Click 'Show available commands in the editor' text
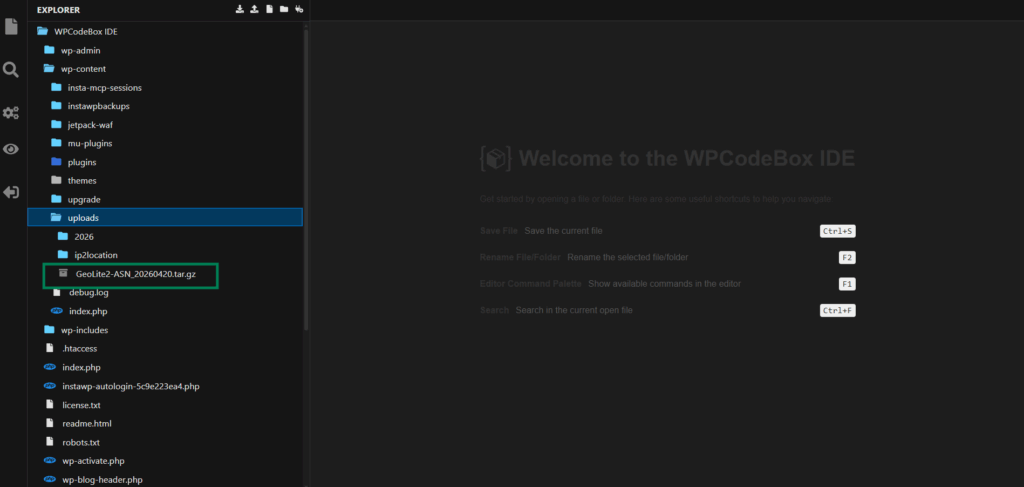 click(x=664, y=284)
